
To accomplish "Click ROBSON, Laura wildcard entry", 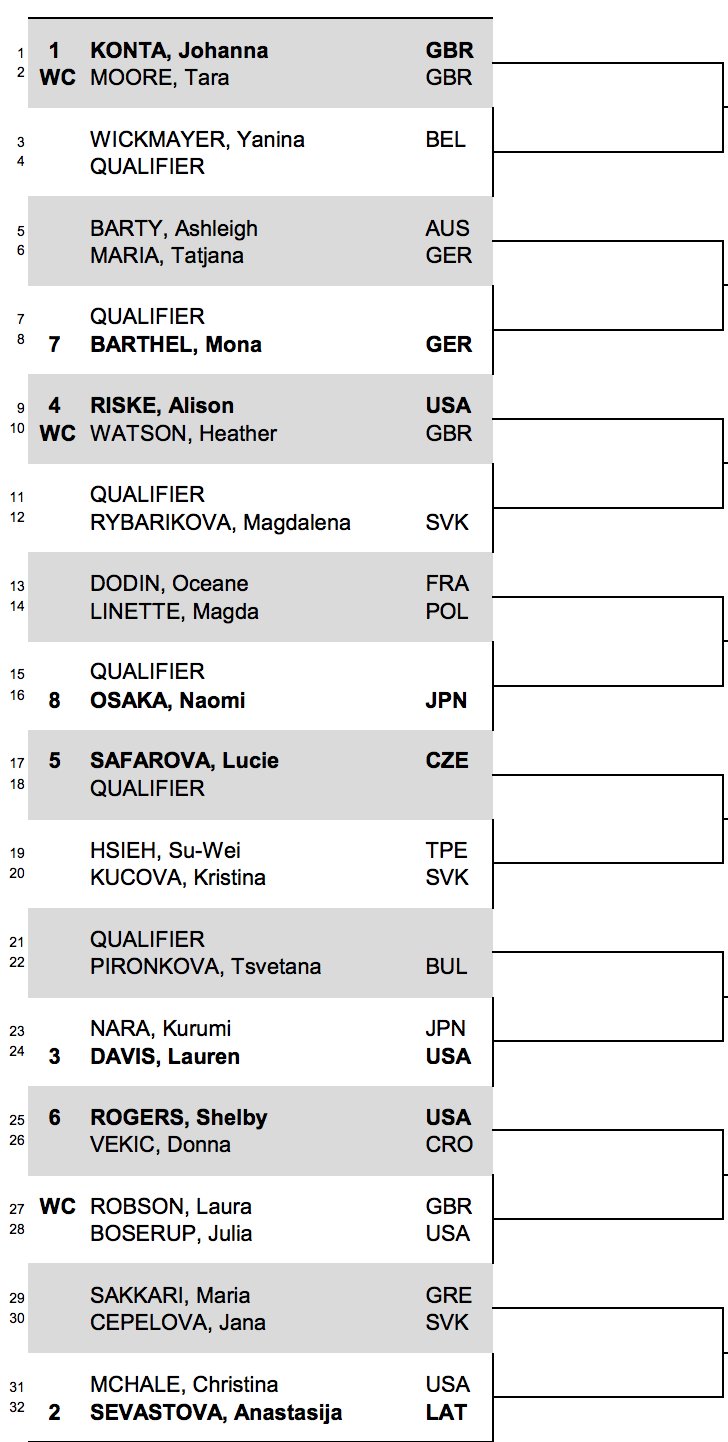I will click(171, 1207).
